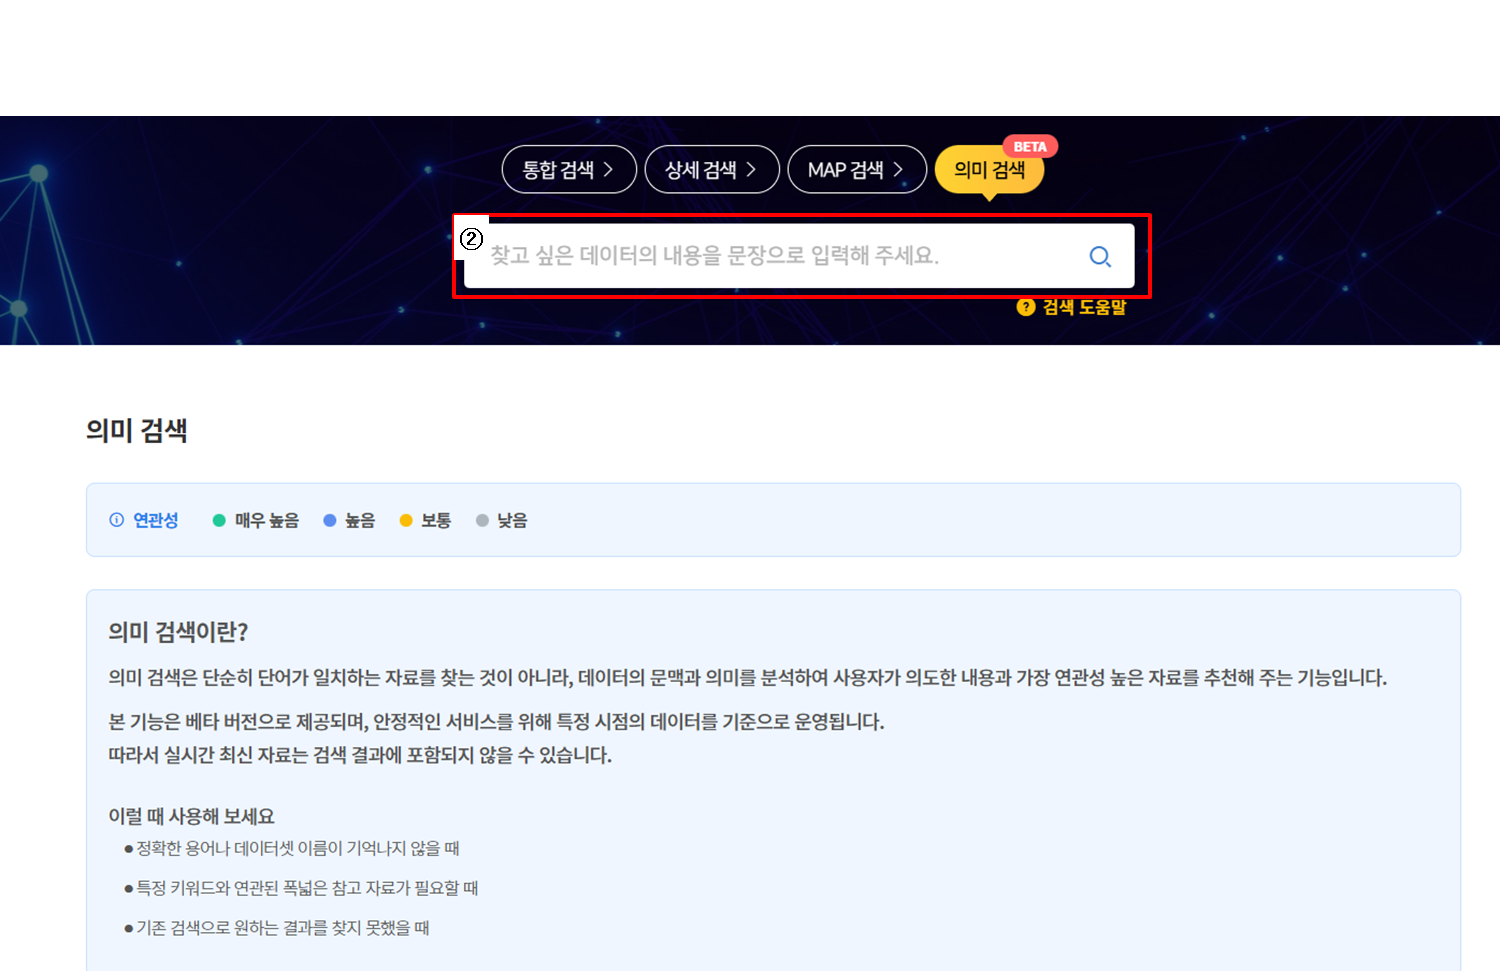Click the 의미 검색이란? heading
The height and width of the screenshot is (971, 1500).
tap(178, 632)
